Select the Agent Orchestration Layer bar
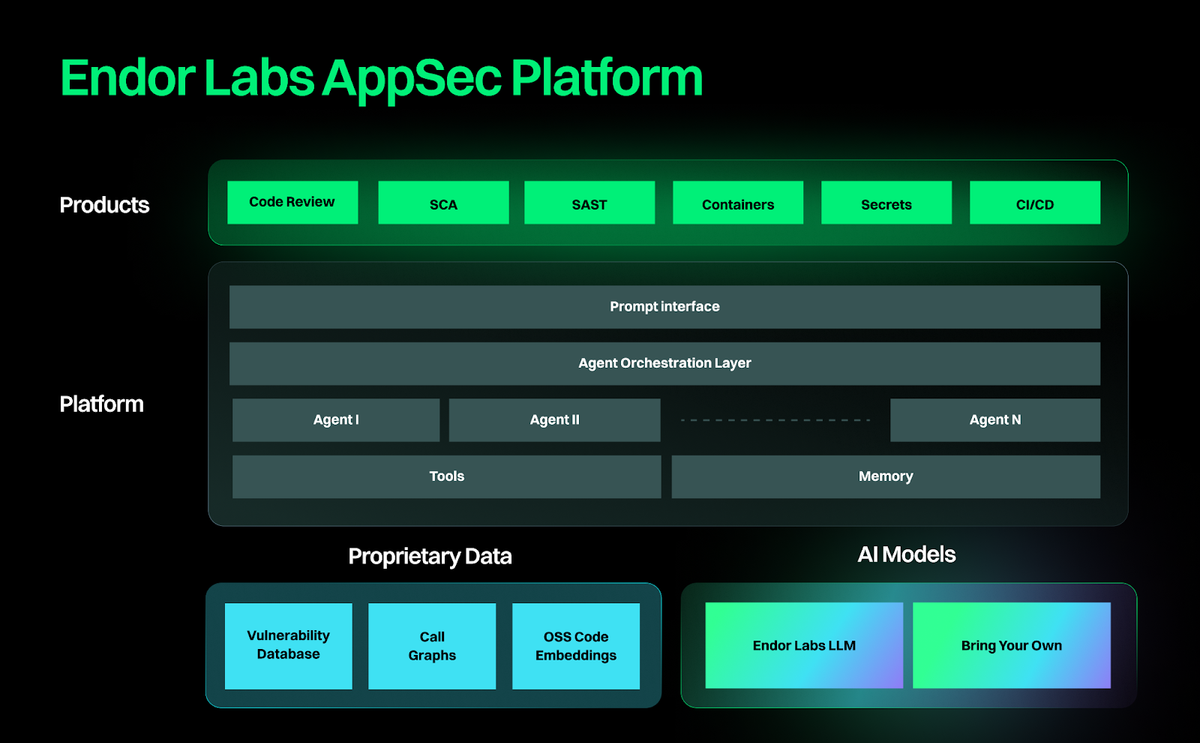This screenshot has width=1200, height=743. tap(665, 363)
